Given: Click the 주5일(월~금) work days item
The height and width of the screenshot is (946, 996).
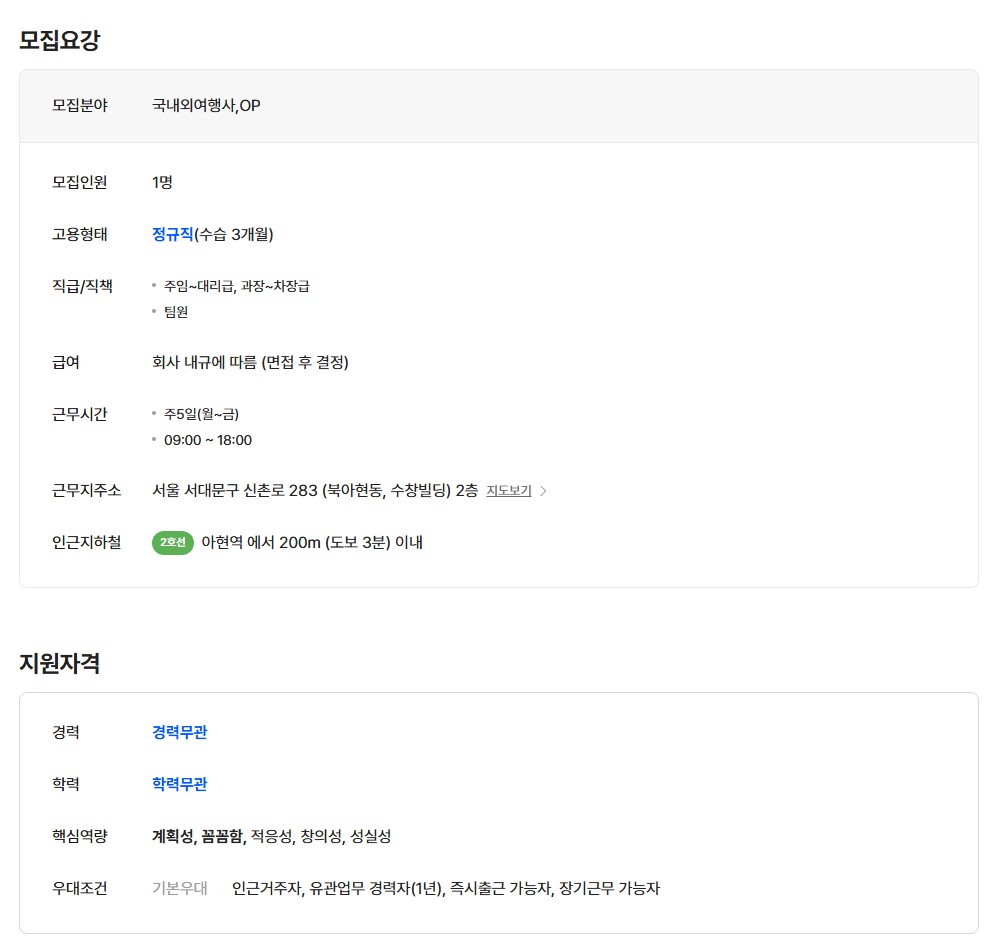Looking at the screenshot, I should (201, 414).
